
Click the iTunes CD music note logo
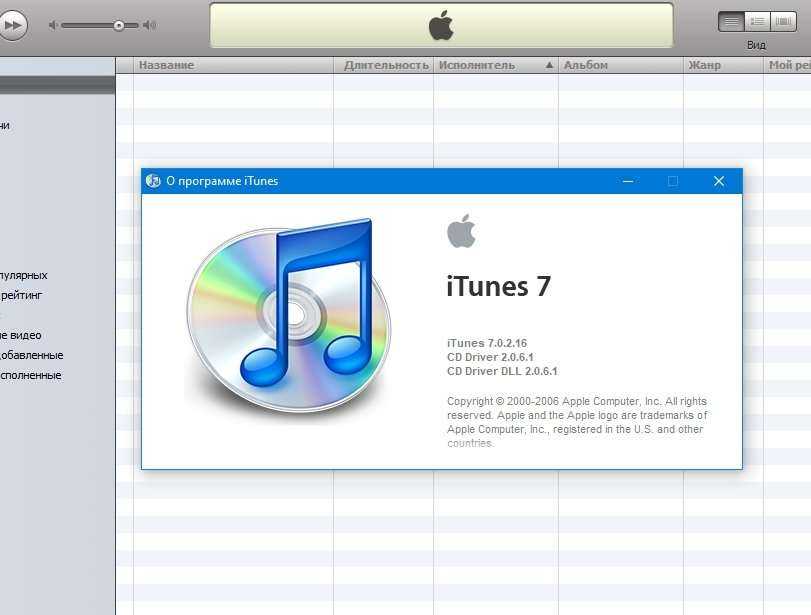click(289, 316)
